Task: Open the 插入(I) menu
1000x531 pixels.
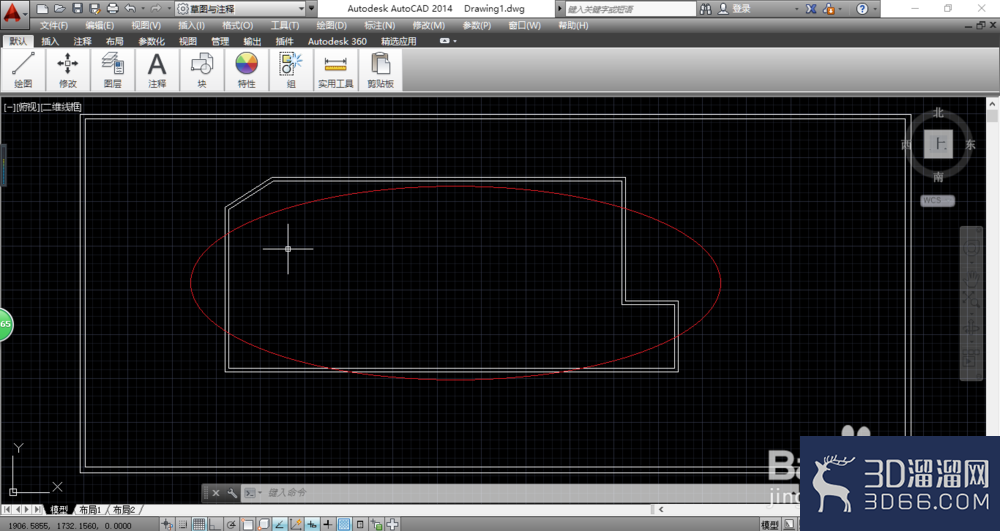Action: [x=191, y=25]
